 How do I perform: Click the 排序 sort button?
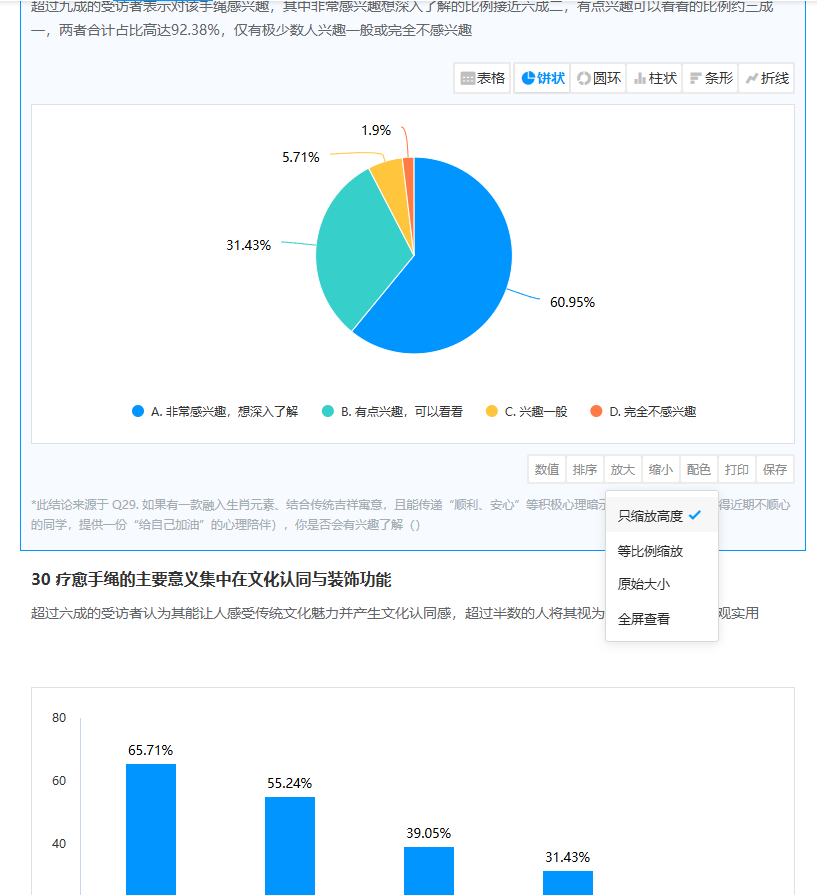585,469
